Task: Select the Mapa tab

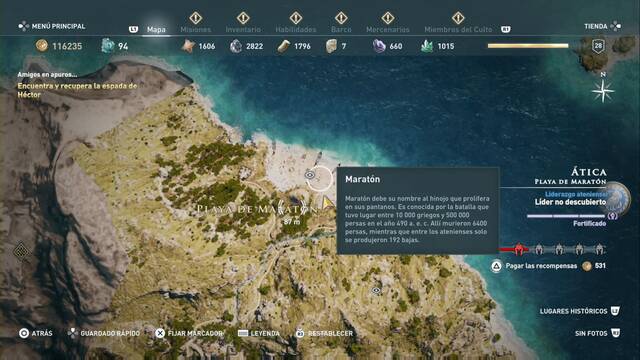Action: click(x=156, y=29)
